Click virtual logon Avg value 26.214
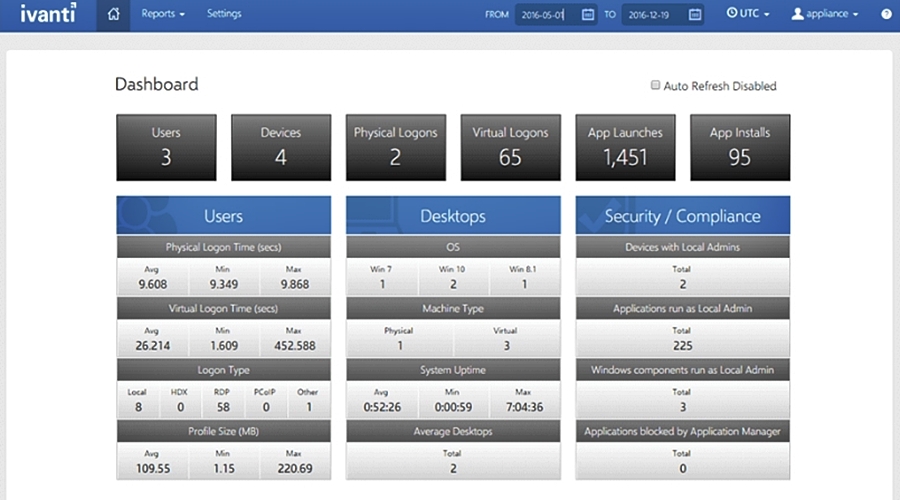900x500 pixels. [153, 346]
